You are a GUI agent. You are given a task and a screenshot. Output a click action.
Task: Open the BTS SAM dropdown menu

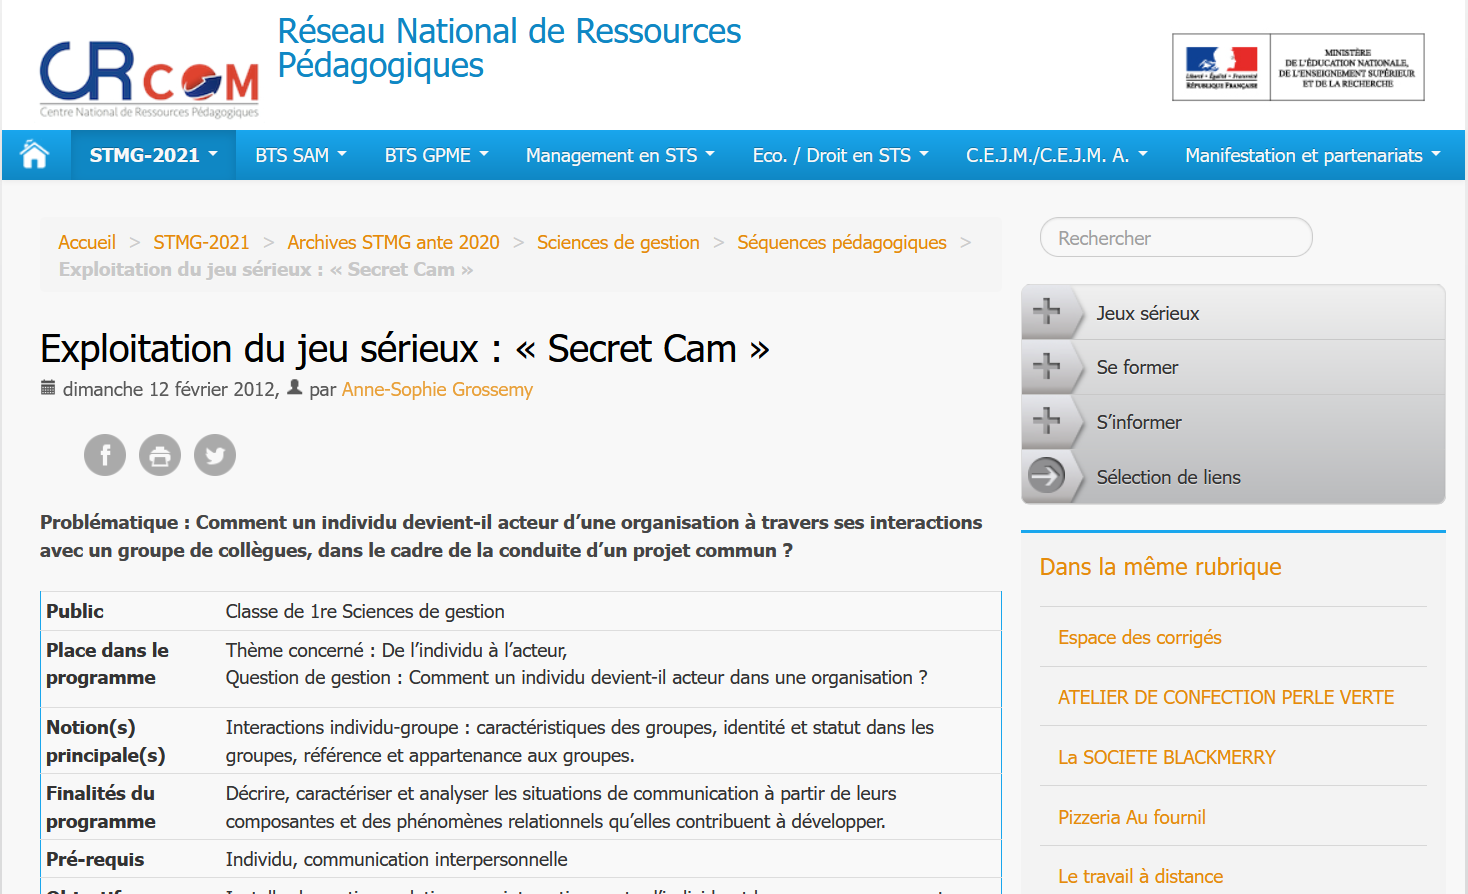(x=300, y=155)
